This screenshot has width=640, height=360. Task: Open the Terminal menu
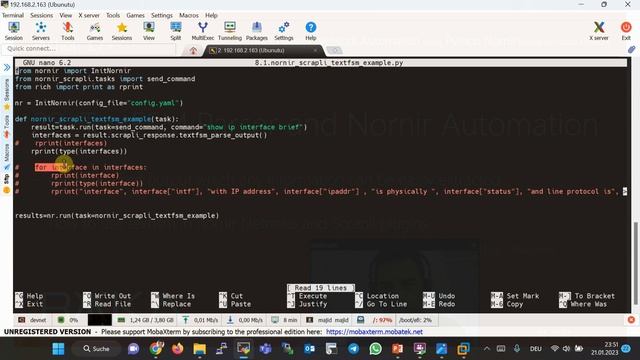click(x=13, y=15)
